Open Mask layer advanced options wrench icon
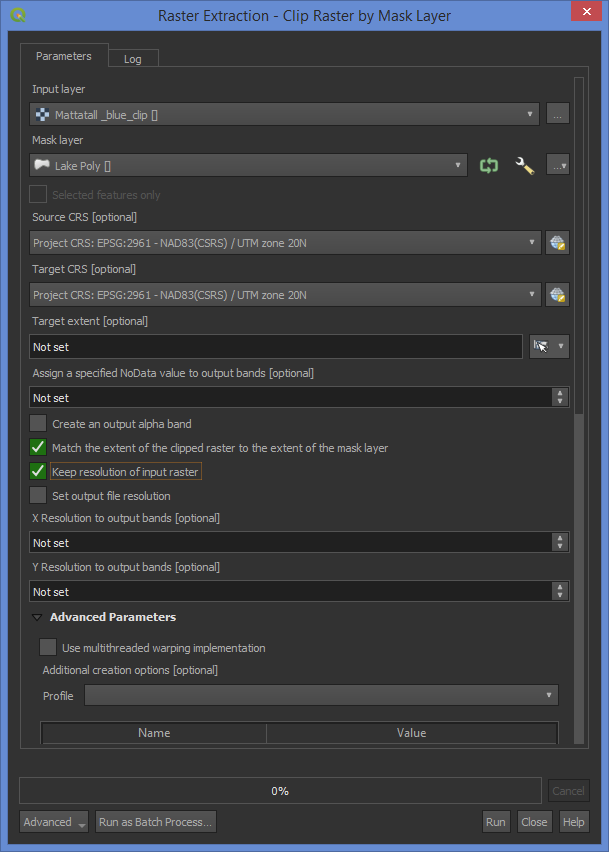The height and width of the screenshot is (852, 609). click(524, 166)
